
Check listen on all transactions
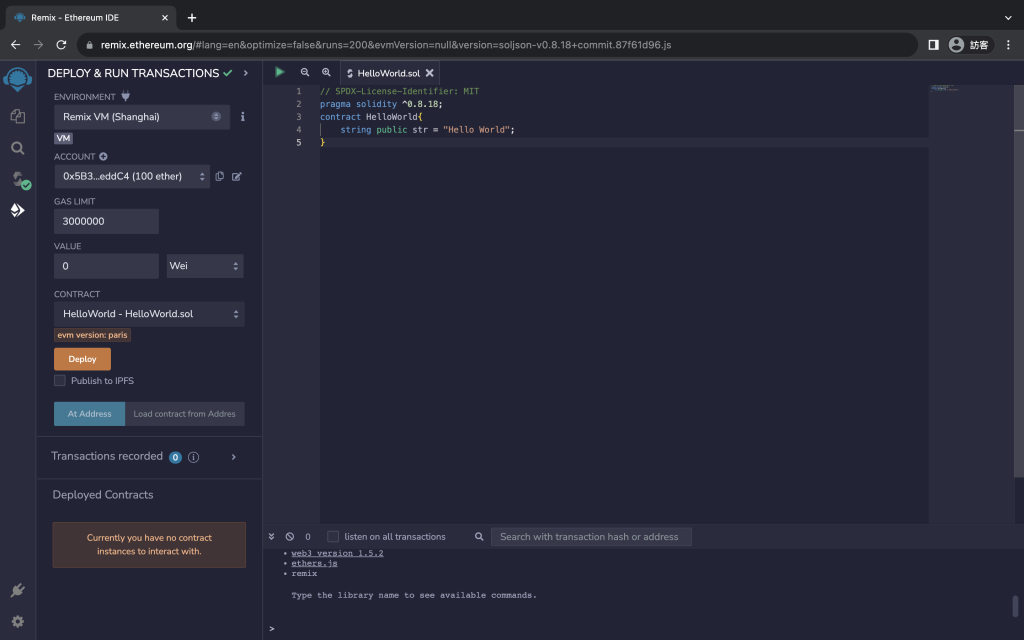[x=333, y=537]
